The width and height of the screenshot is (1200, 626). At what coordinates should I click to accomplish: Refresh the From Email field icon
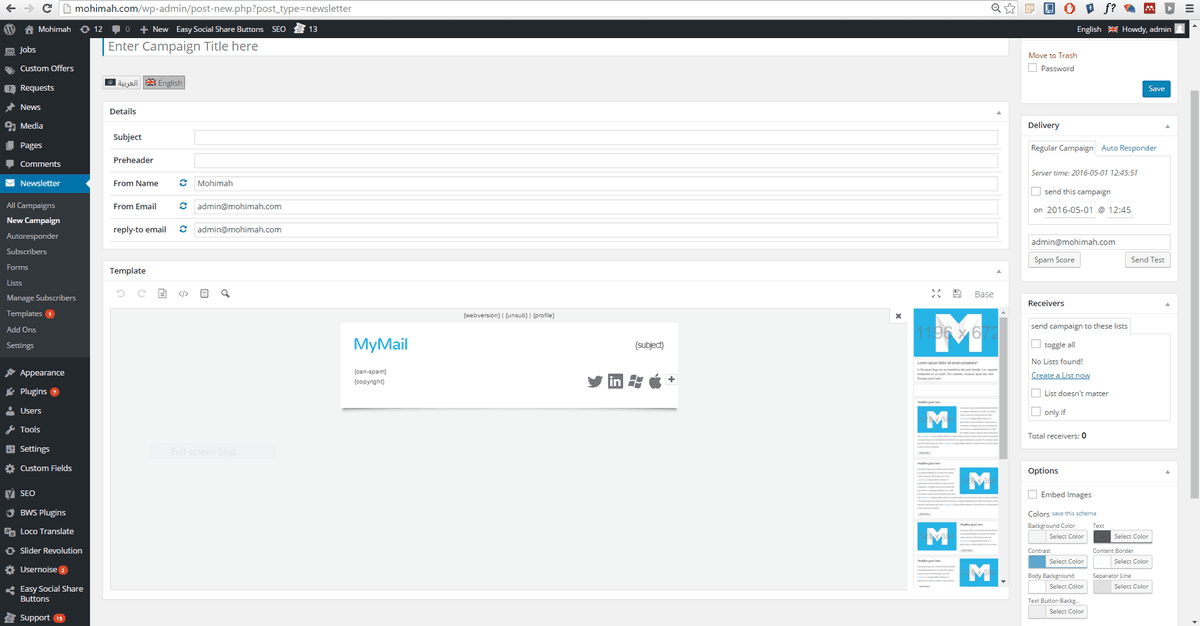click(x=183, y=206)
